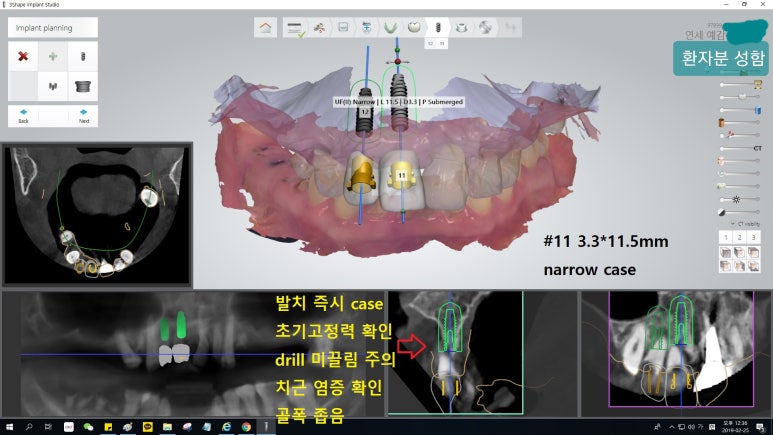The height and width of the screenshot is (435, 773).
Task: Select the top-right cube view orientation
Action: tap(753, 253)
